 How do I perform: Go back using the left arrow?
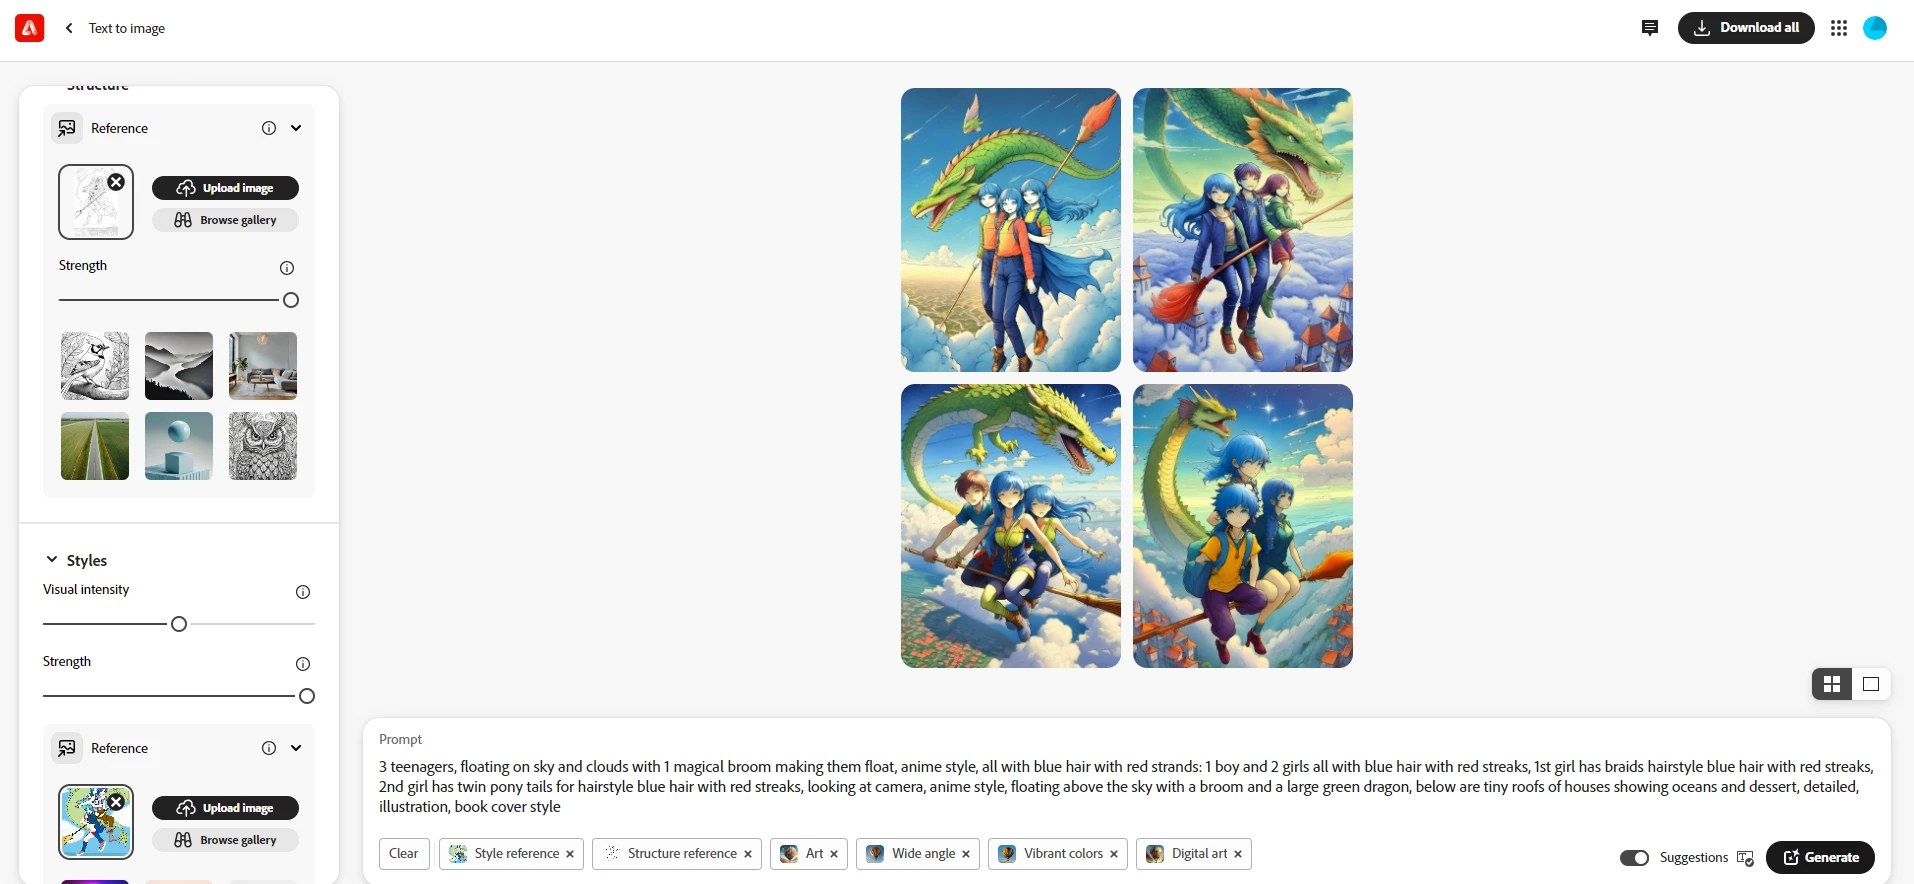[69, 28]
